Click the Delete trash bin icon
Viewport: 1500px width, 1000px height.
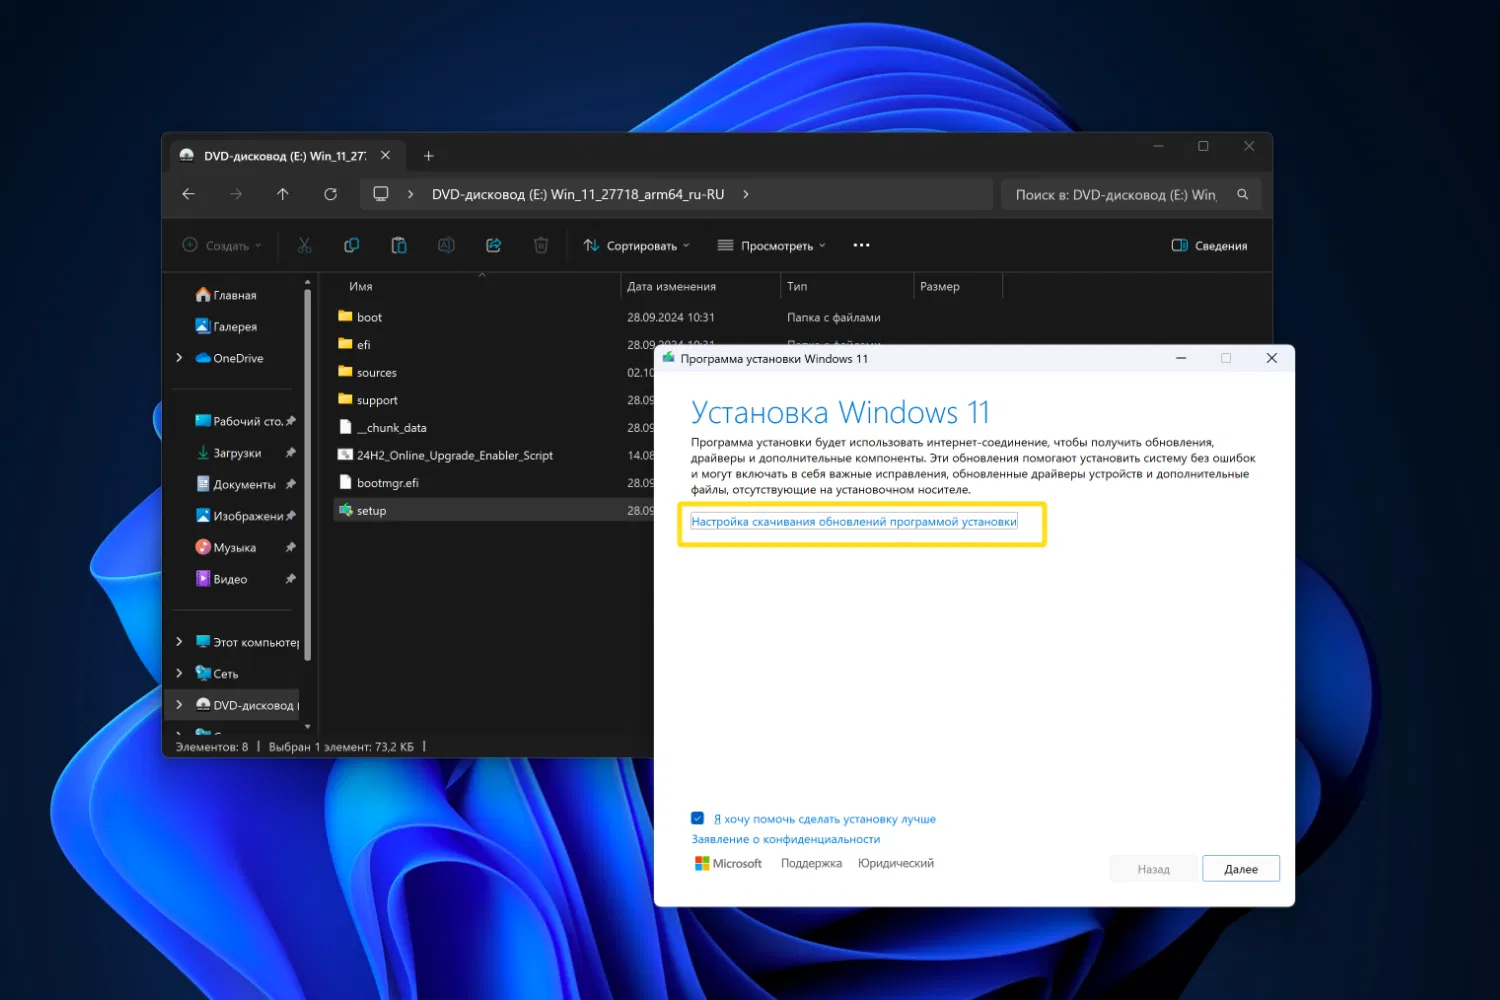pyautogui.click(x=541, y=246)
